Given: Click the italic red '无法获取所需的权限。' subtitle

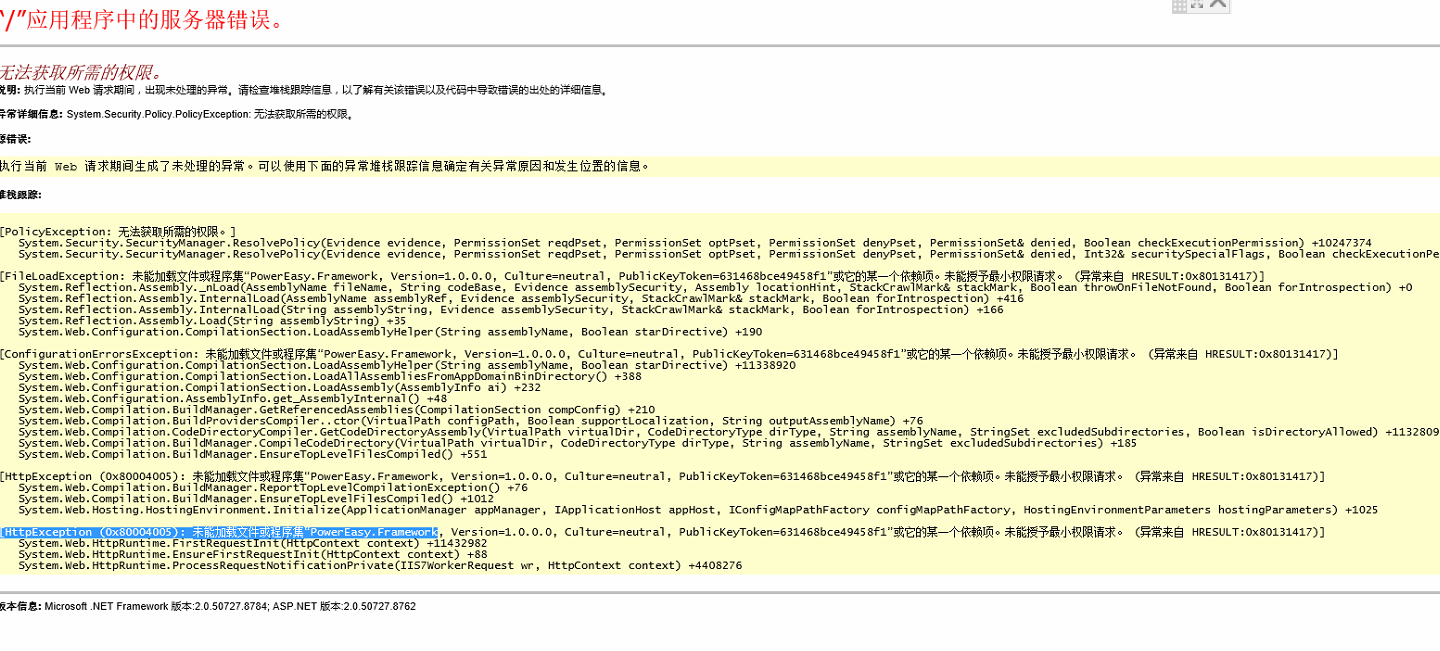Looking at the screenshot, I should tap(80, 72).
